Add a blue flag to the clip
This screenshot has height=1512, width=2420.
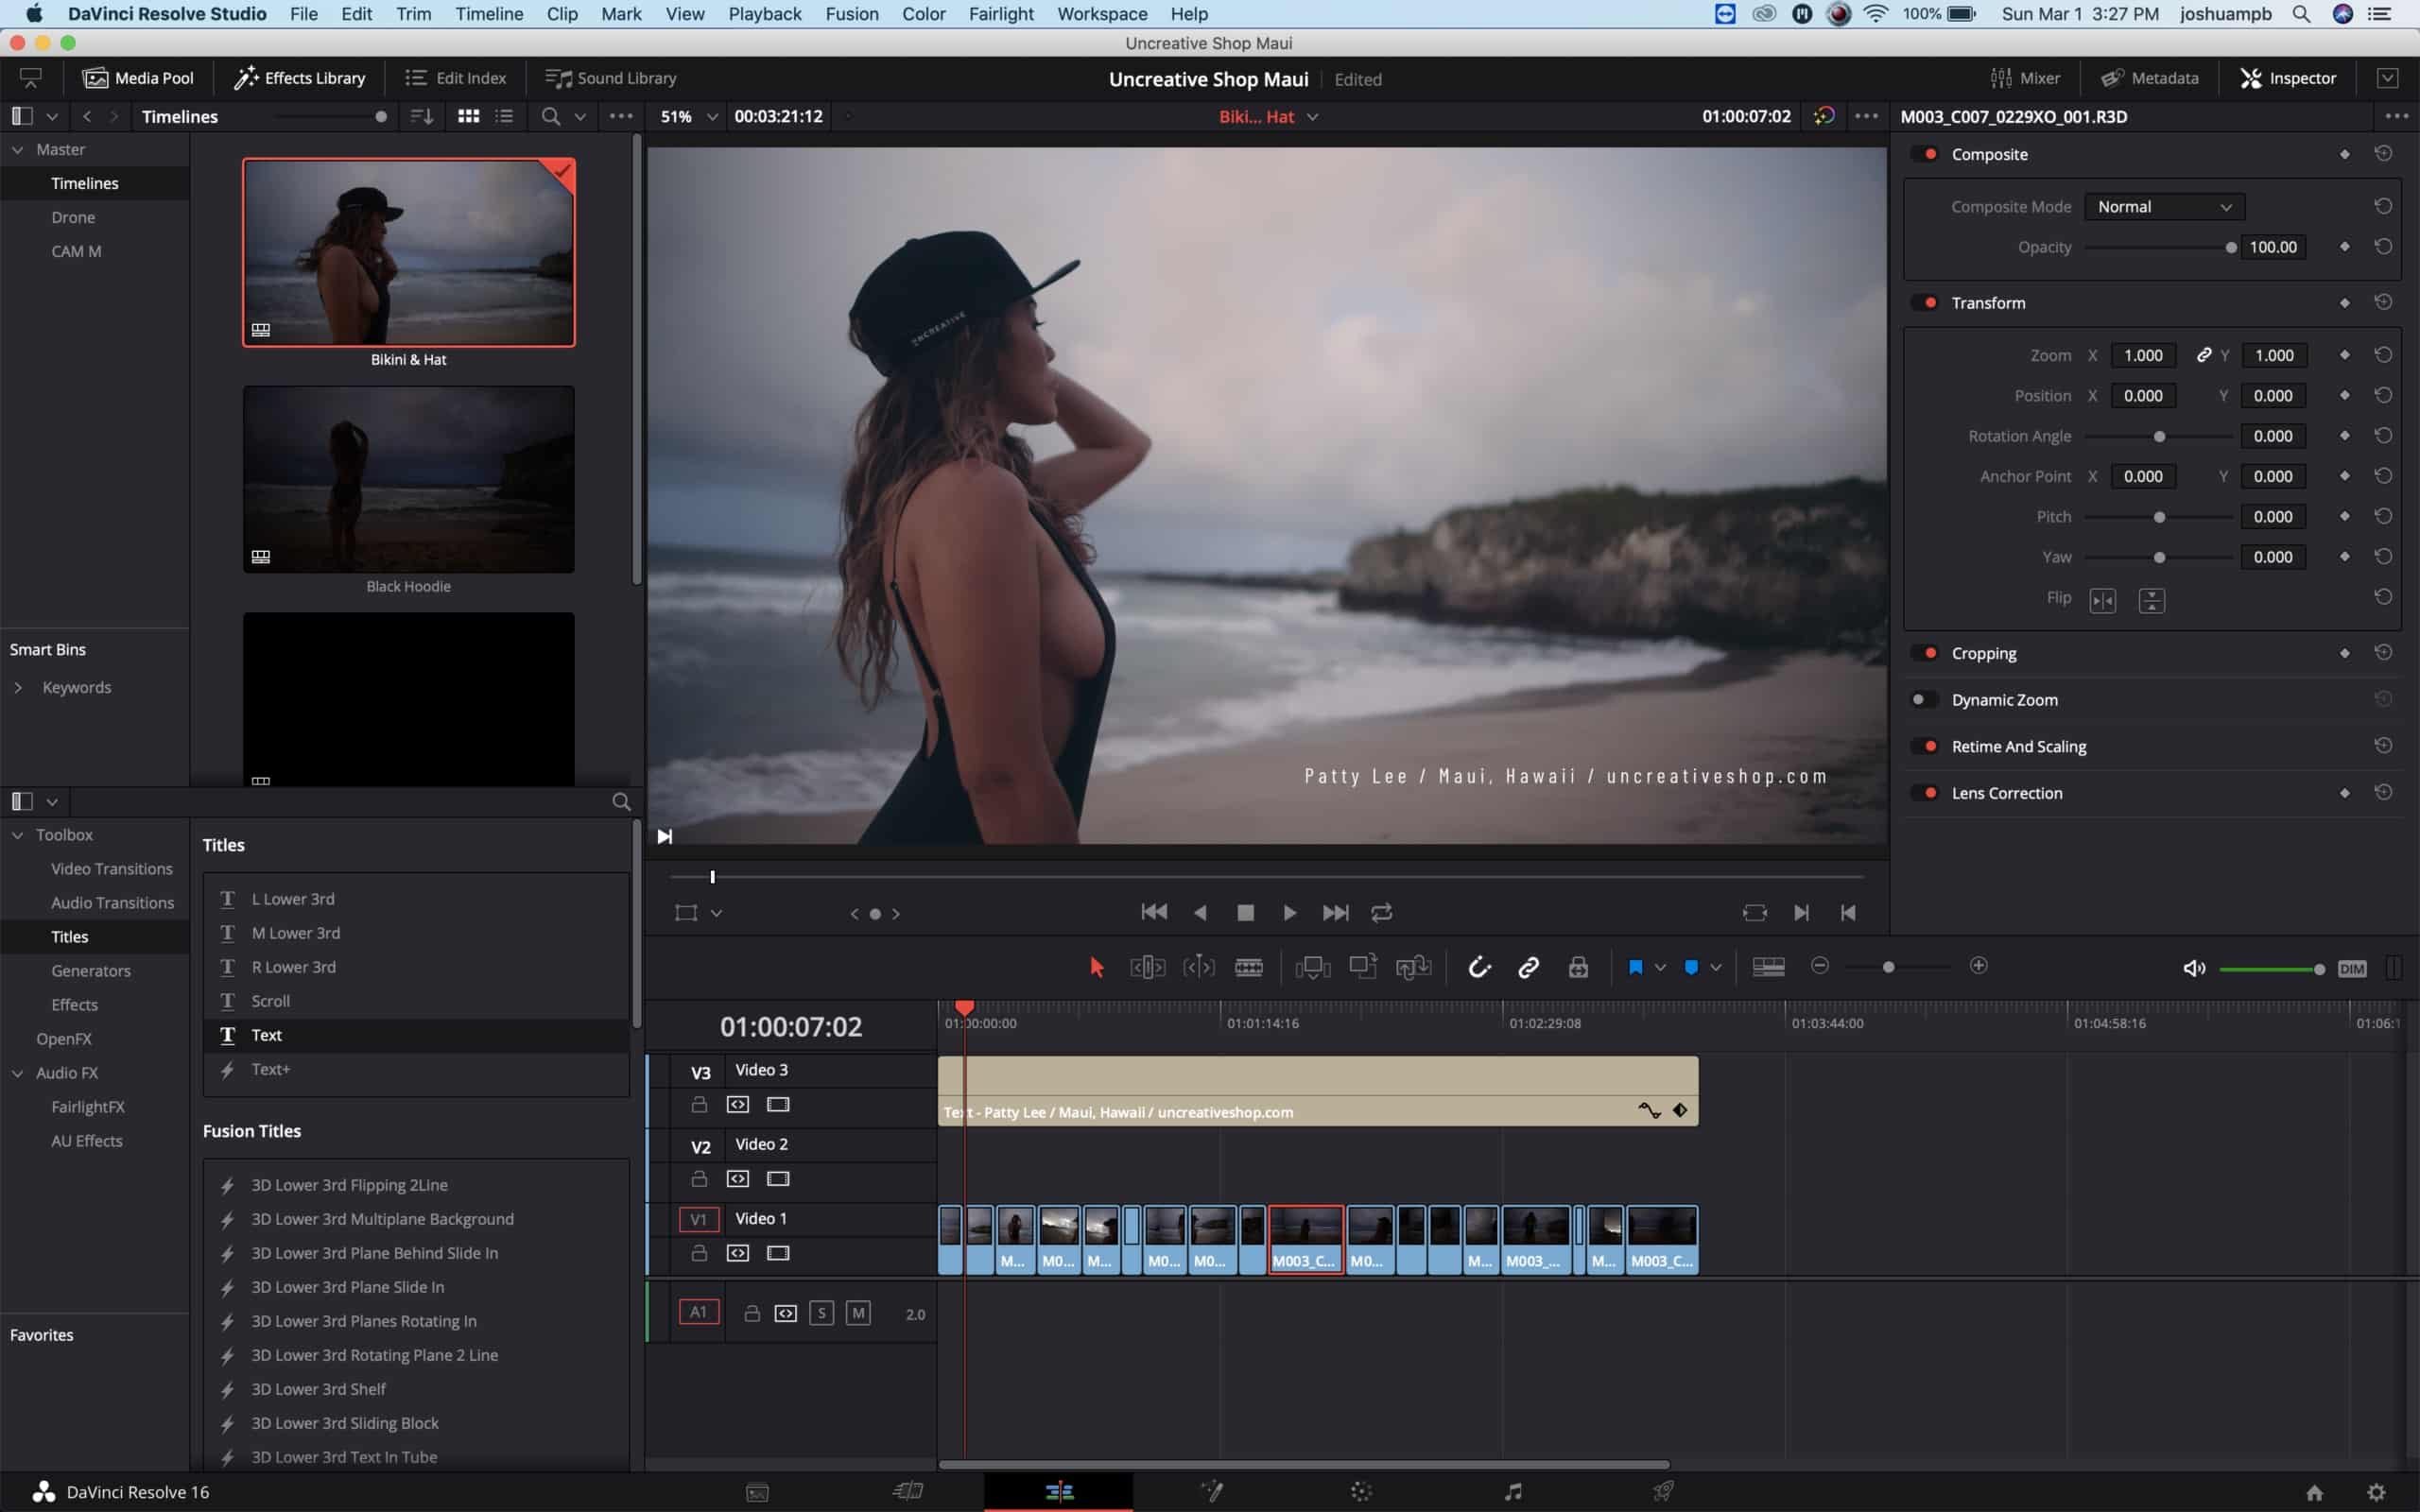tap(1635, 967)
